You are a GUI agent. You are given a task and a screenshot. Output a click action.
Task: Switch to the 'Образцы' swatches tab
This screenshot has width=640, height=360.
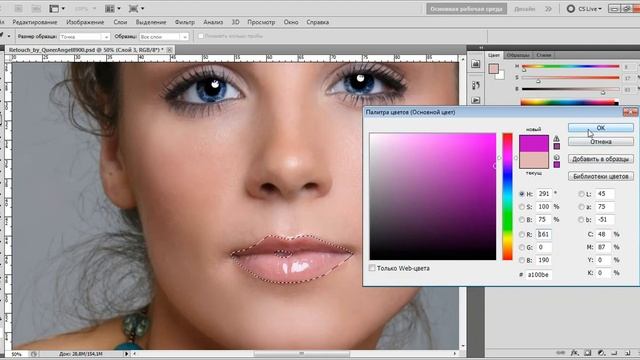[518, 55]
